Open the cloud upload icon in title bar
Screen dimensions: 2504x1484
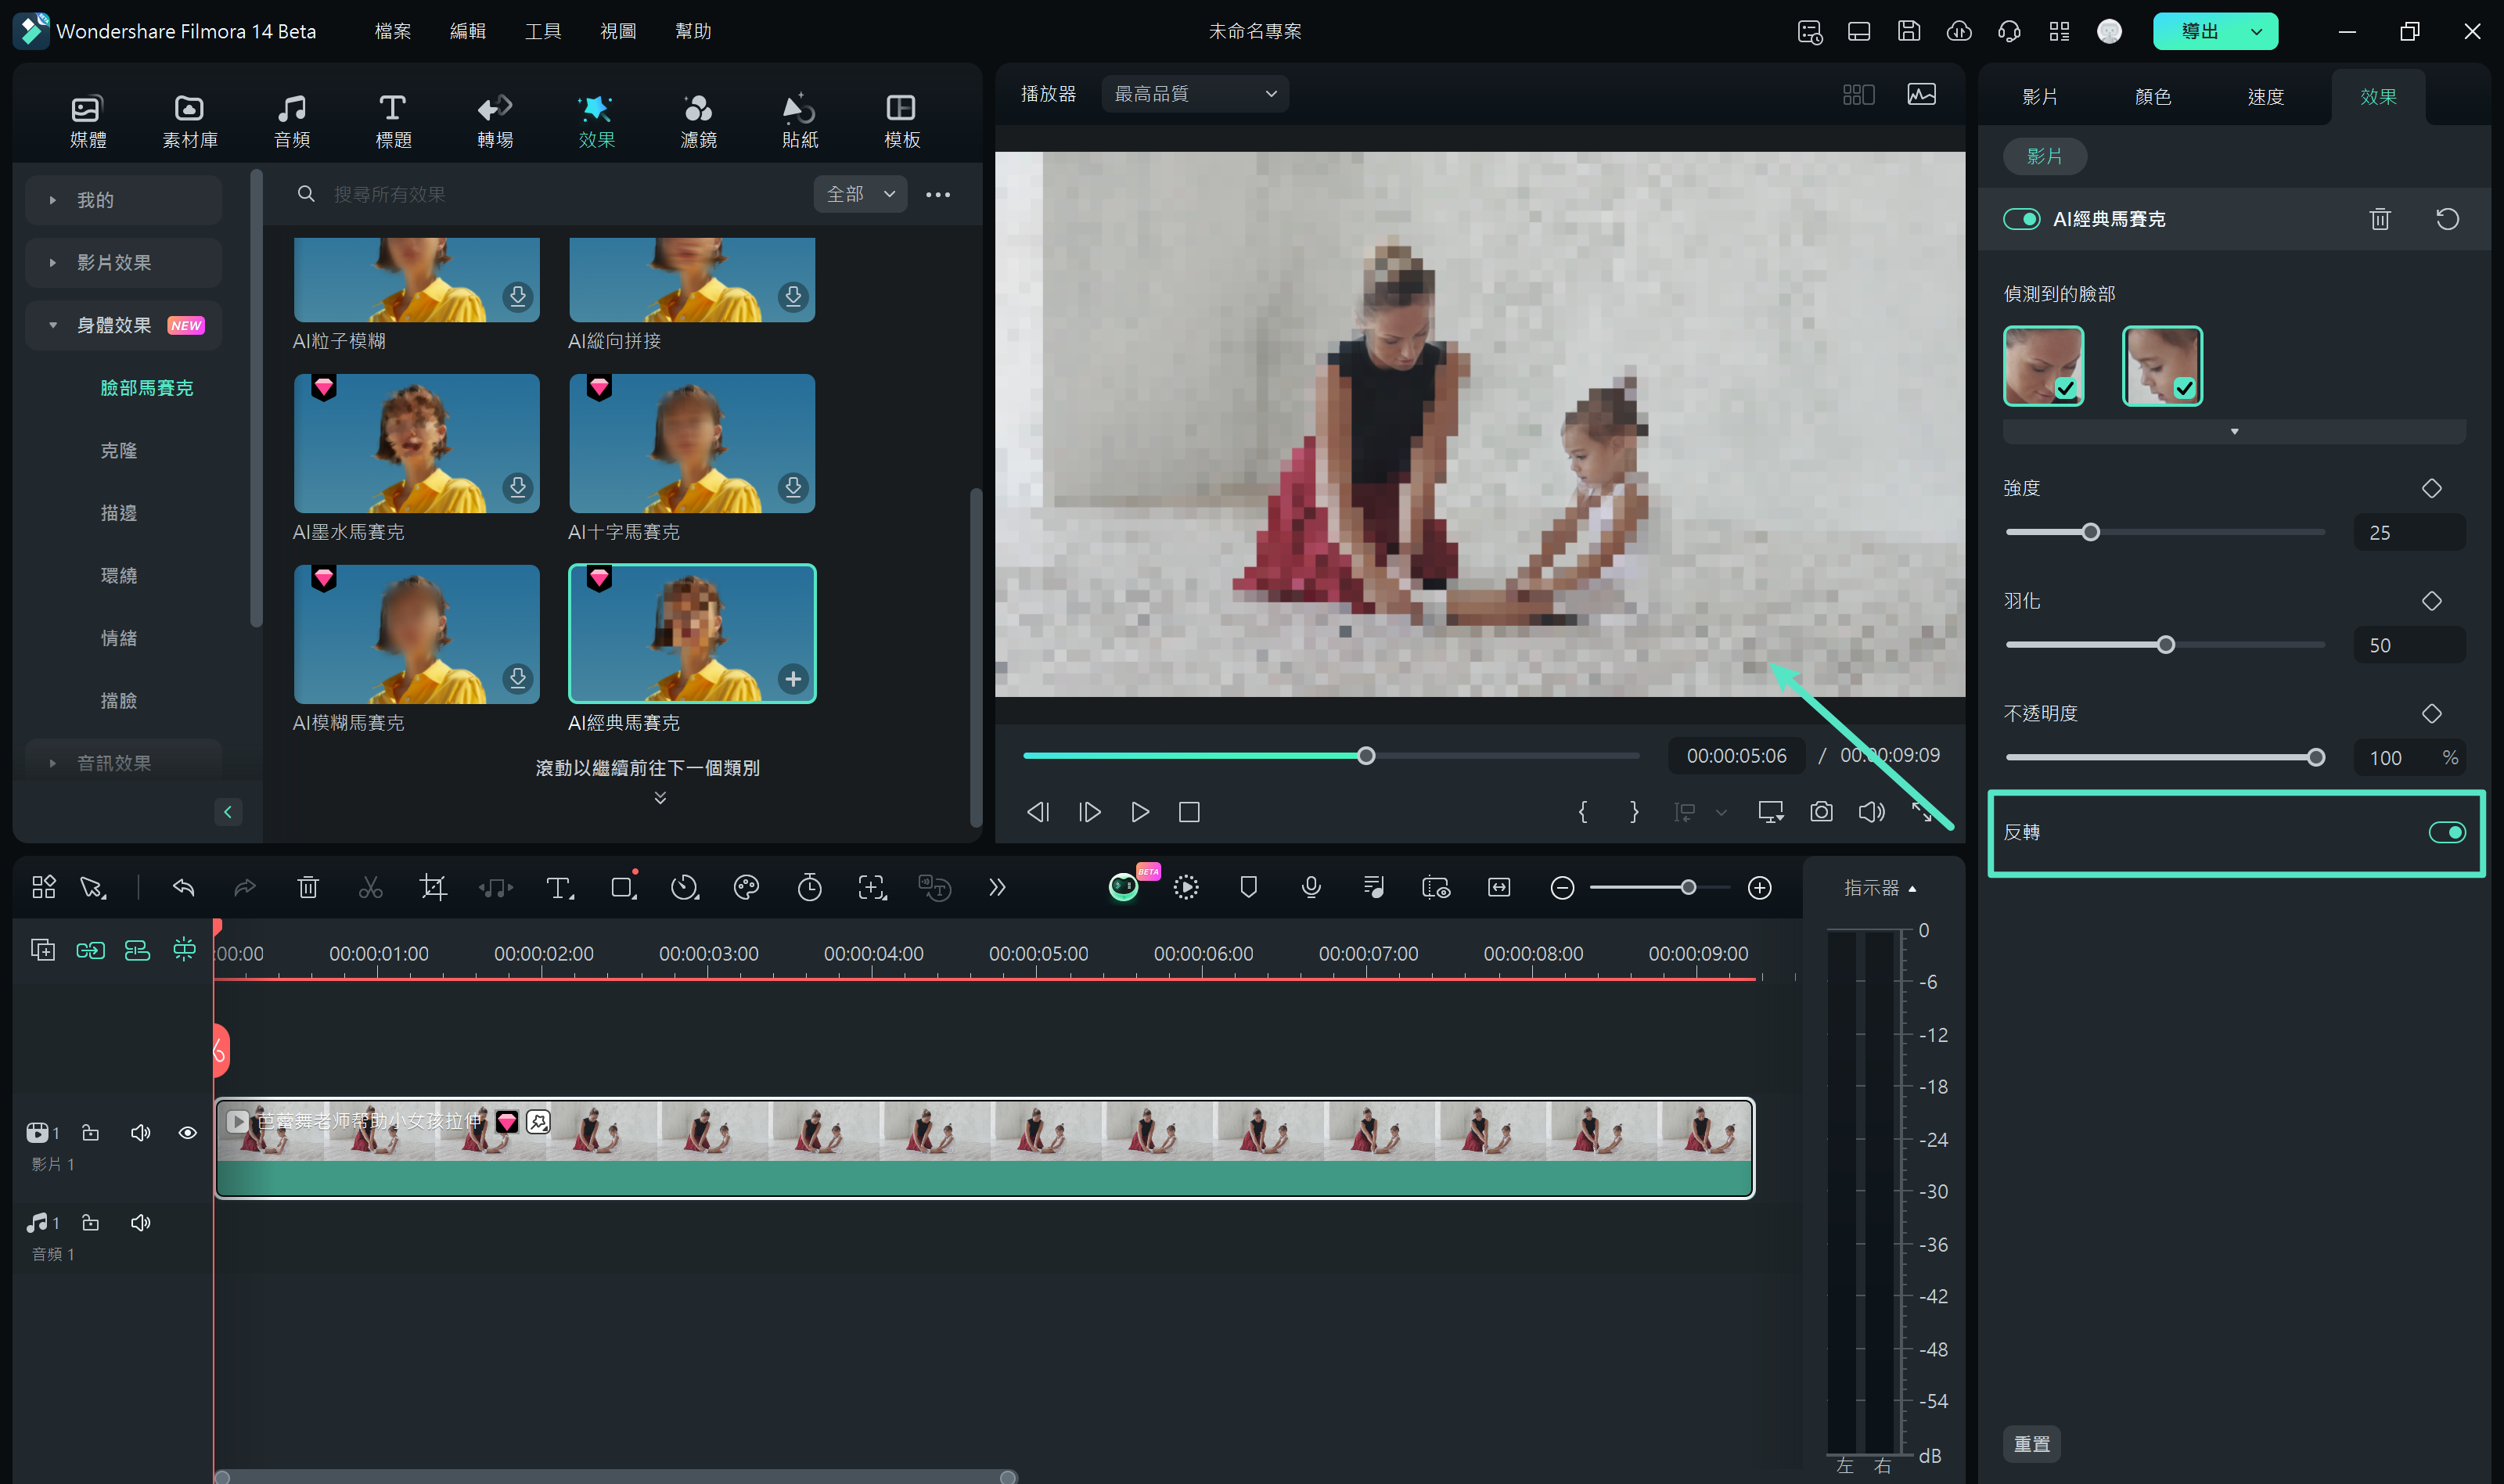[1959, 31]
